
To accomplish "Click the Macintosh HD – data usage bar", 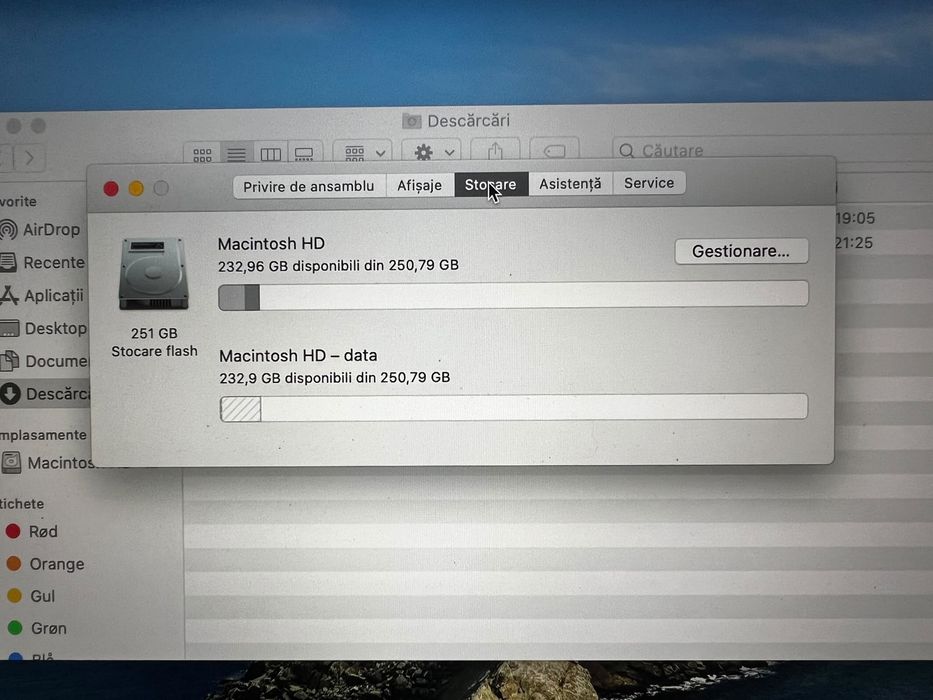I will (513, 408).
